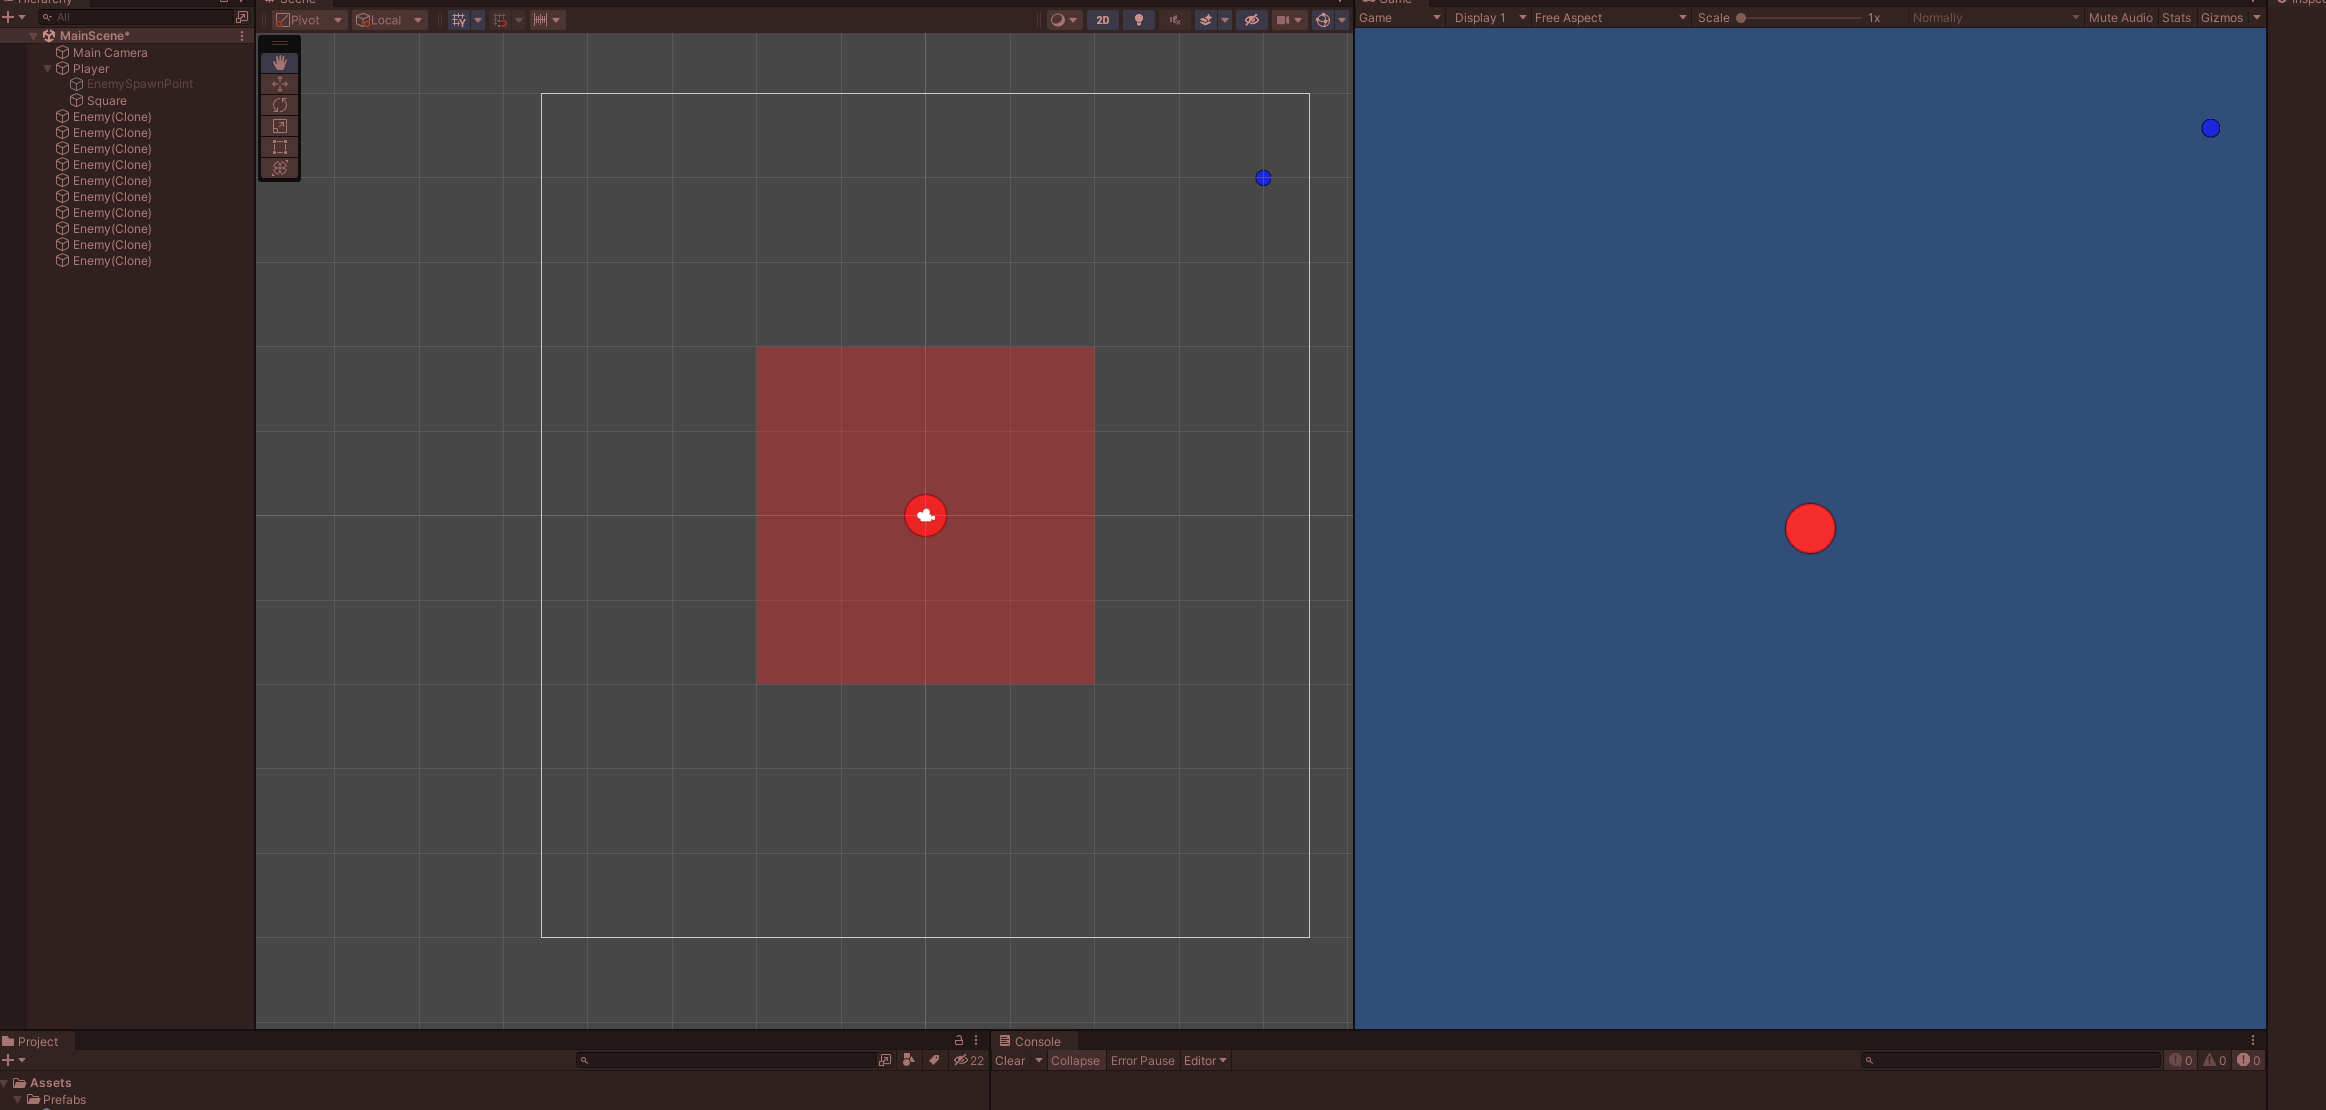Expand the Assets folder in Project
The height and width of the screenshot is (1110, 2326).
point(5,1083)
